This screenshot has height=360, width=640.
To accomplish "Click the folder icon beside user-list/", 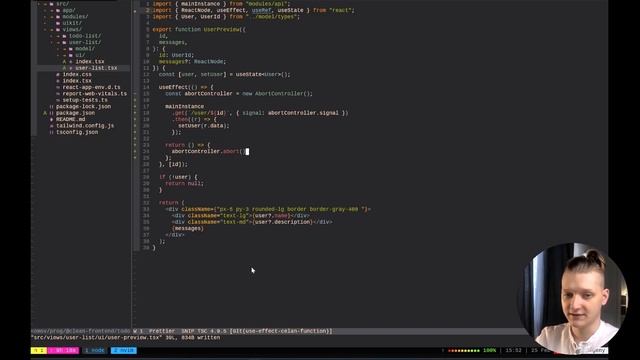I will (x=64, y=42).
